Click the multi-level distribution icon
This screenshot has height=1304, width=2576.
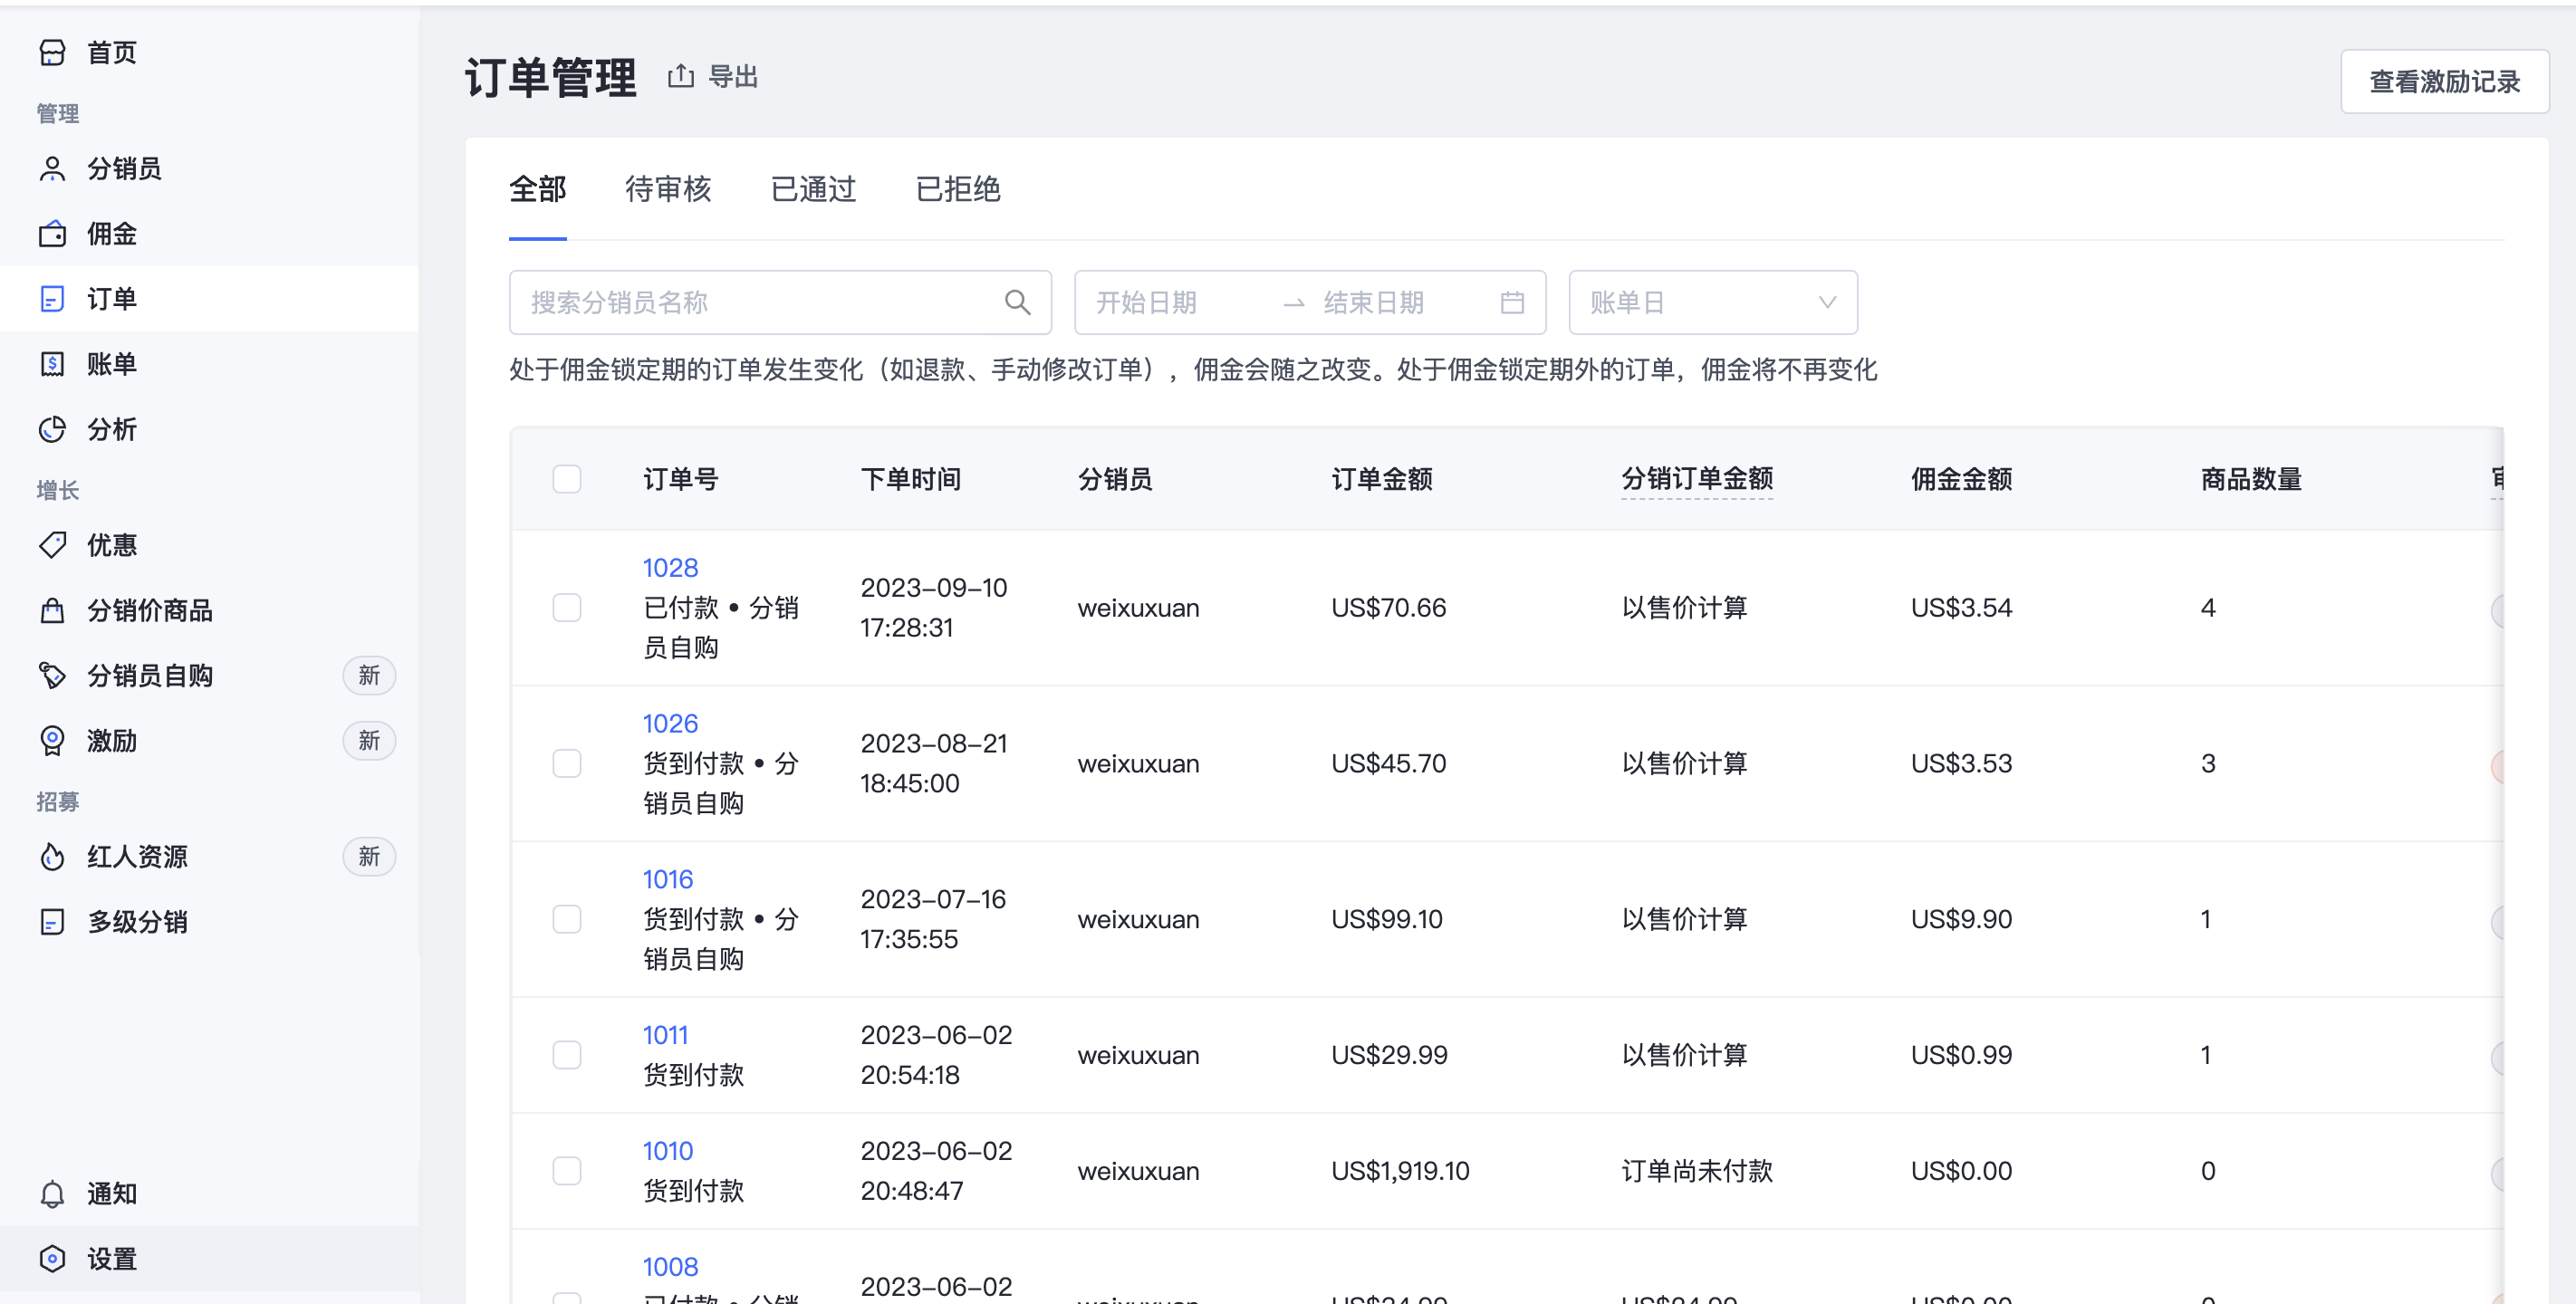tap(52, 922)
